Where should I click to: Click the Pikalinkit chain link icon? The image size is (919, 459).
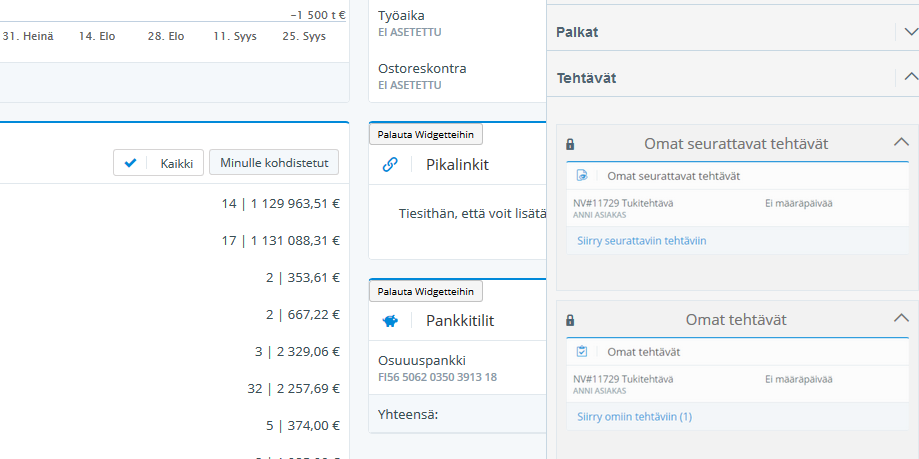(391, 164)
